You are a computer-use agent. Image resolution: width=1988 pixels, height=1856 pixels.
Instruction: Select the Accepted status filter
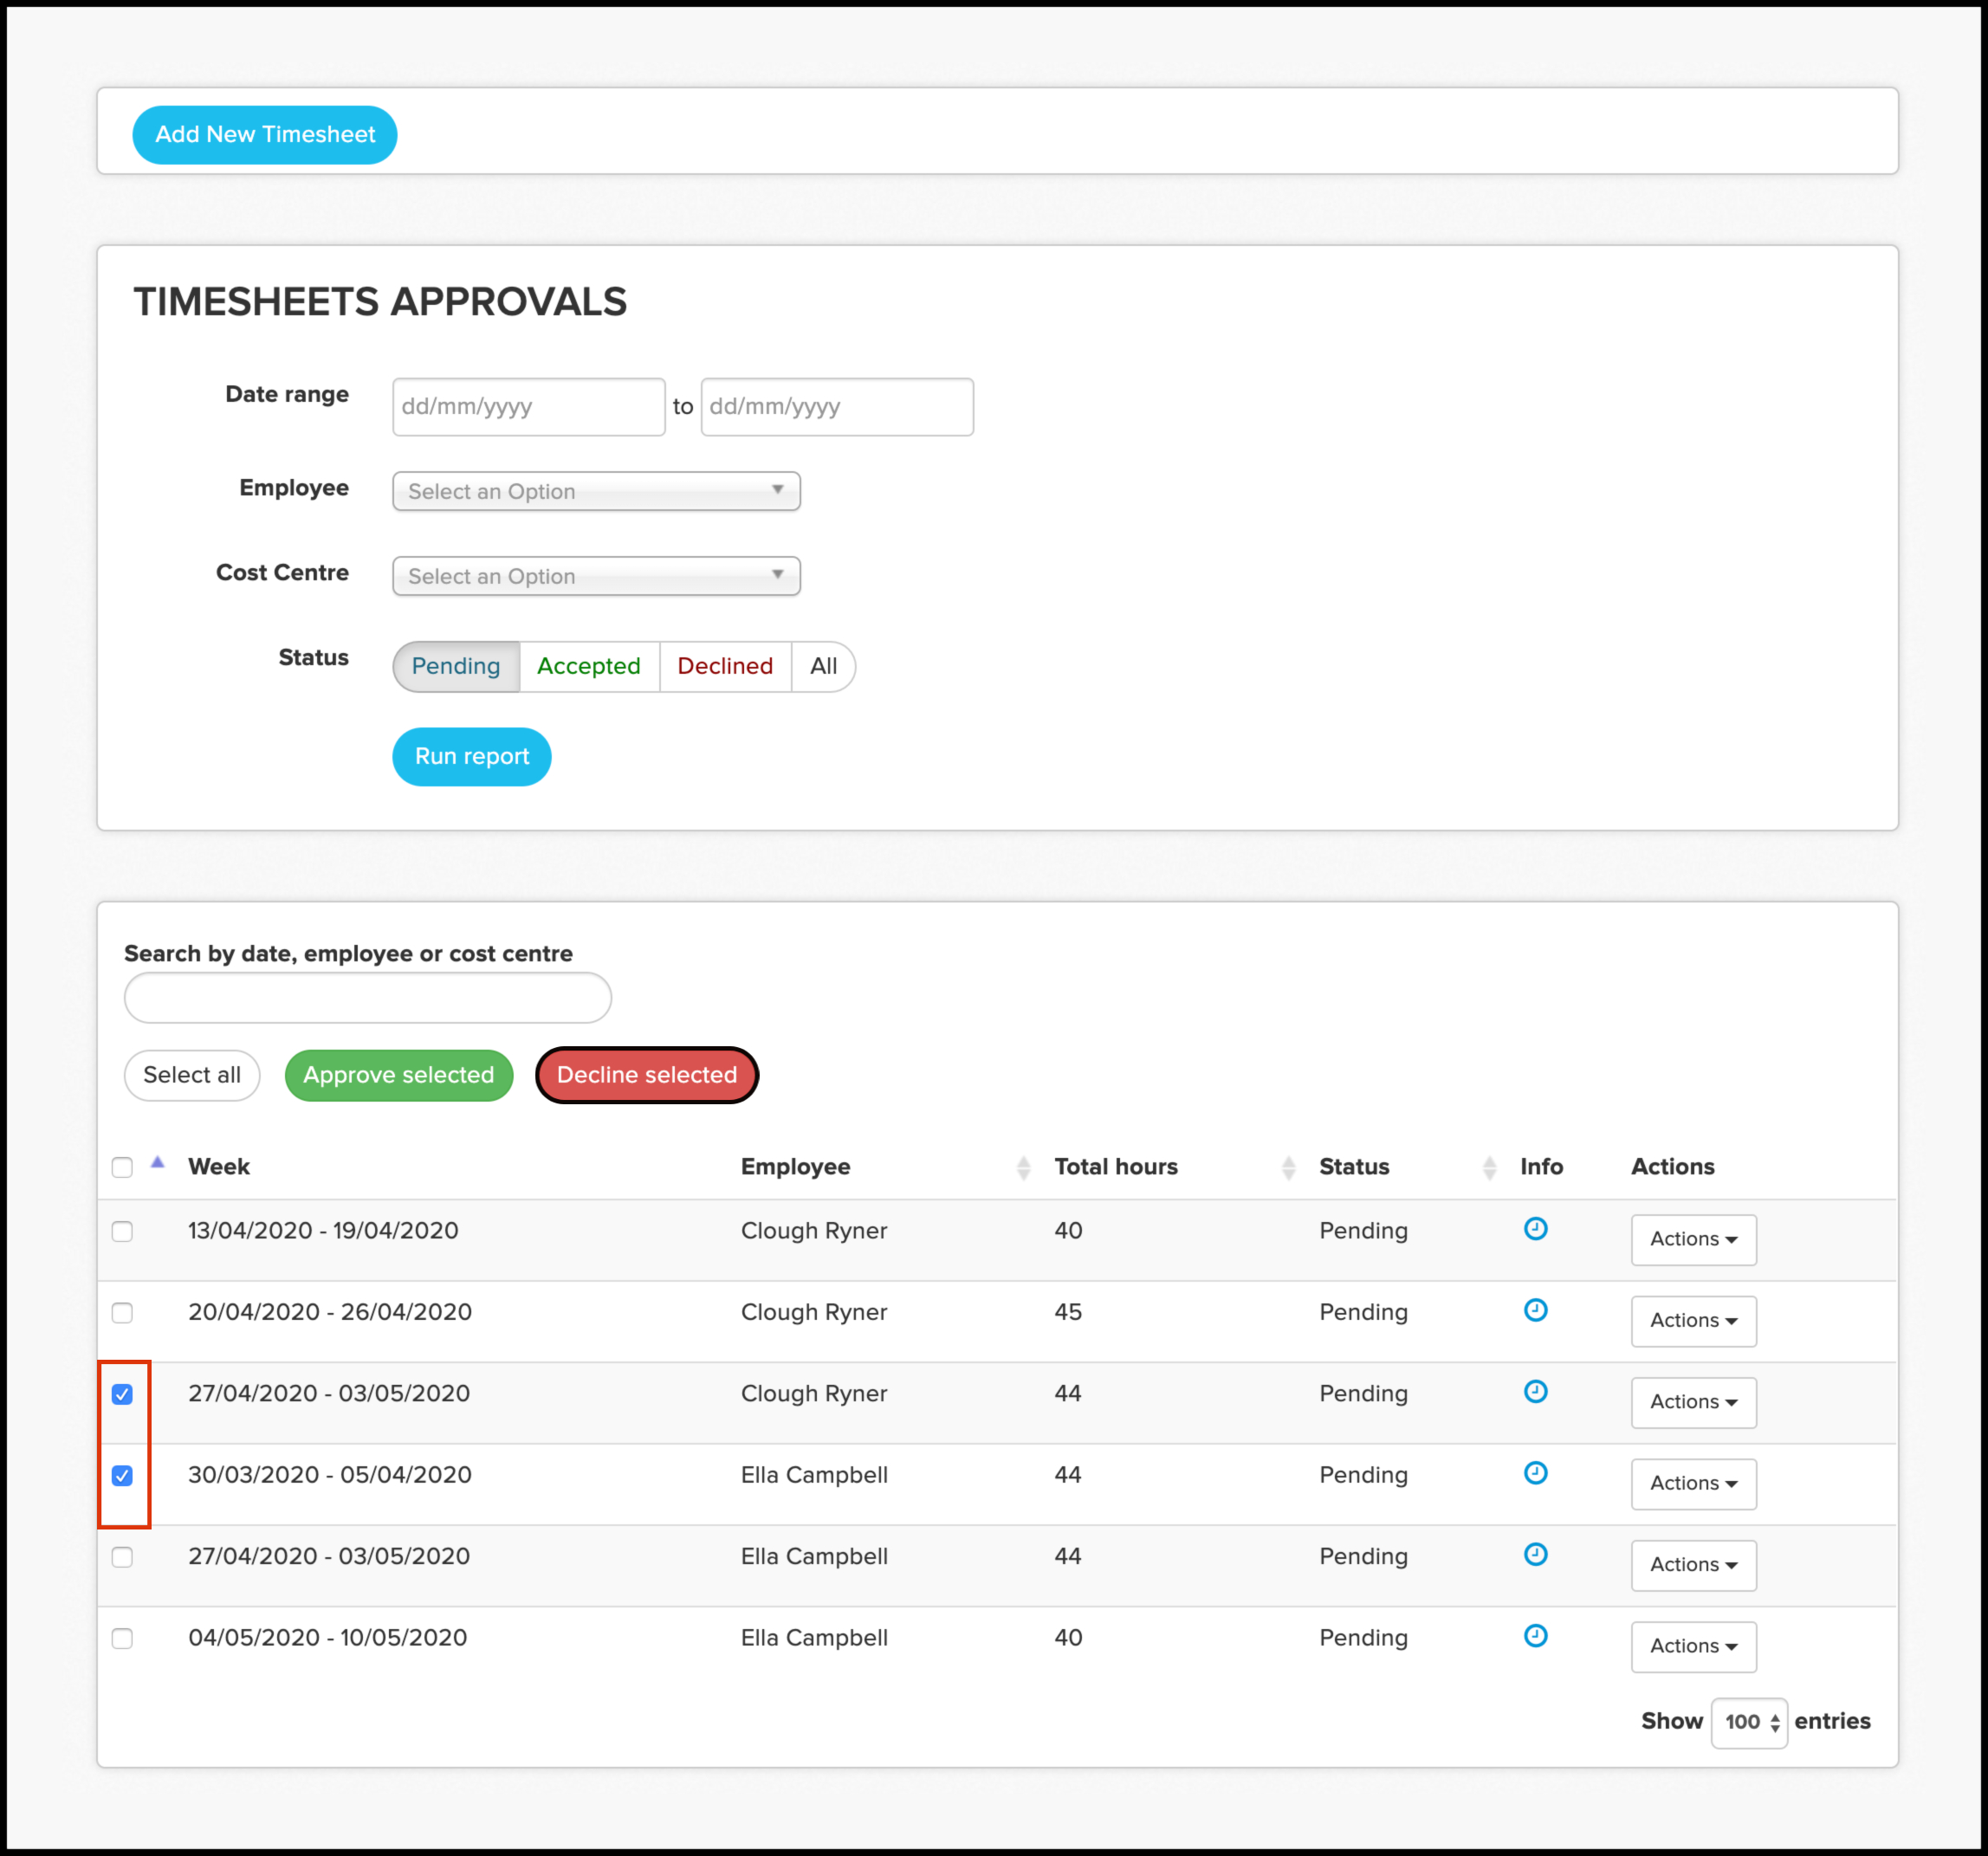click(x=588, y=666)
